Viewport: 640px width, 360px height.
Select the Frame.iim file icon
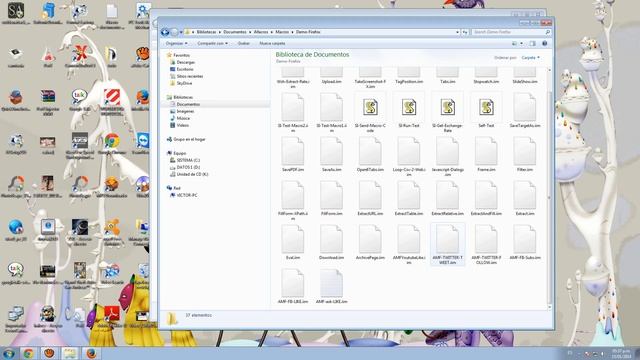486,151
